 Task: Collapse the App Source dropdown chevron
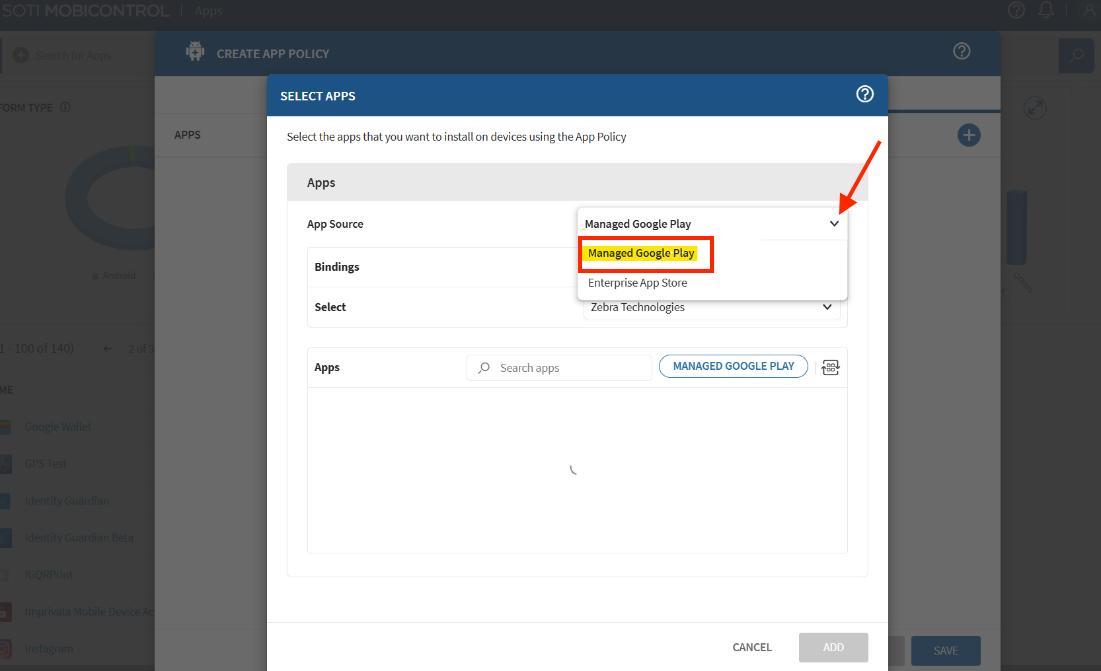coord(833,224)
